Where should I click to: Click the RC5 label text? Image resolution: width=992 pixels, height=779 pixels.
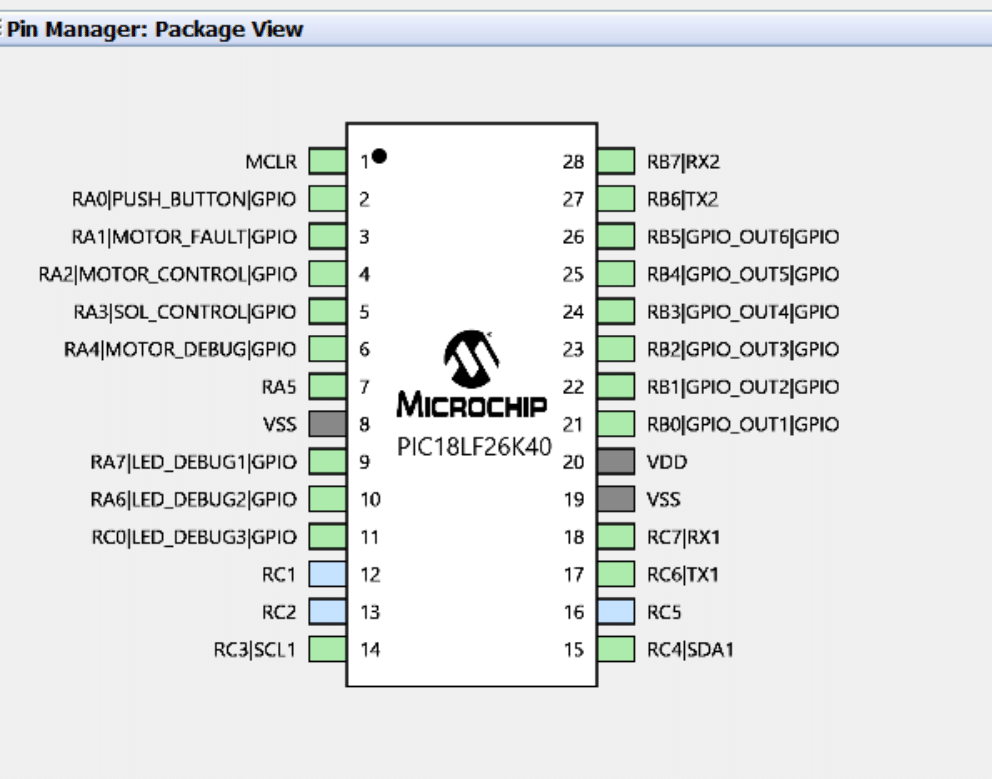[664, 612]
